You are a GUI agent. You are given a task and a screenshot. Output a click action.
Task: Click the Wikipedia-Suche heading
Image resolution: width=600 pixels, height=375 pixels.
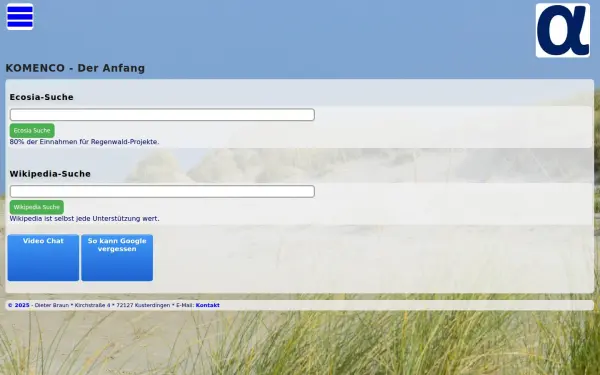pyautogui.click(x=50, y=174)
